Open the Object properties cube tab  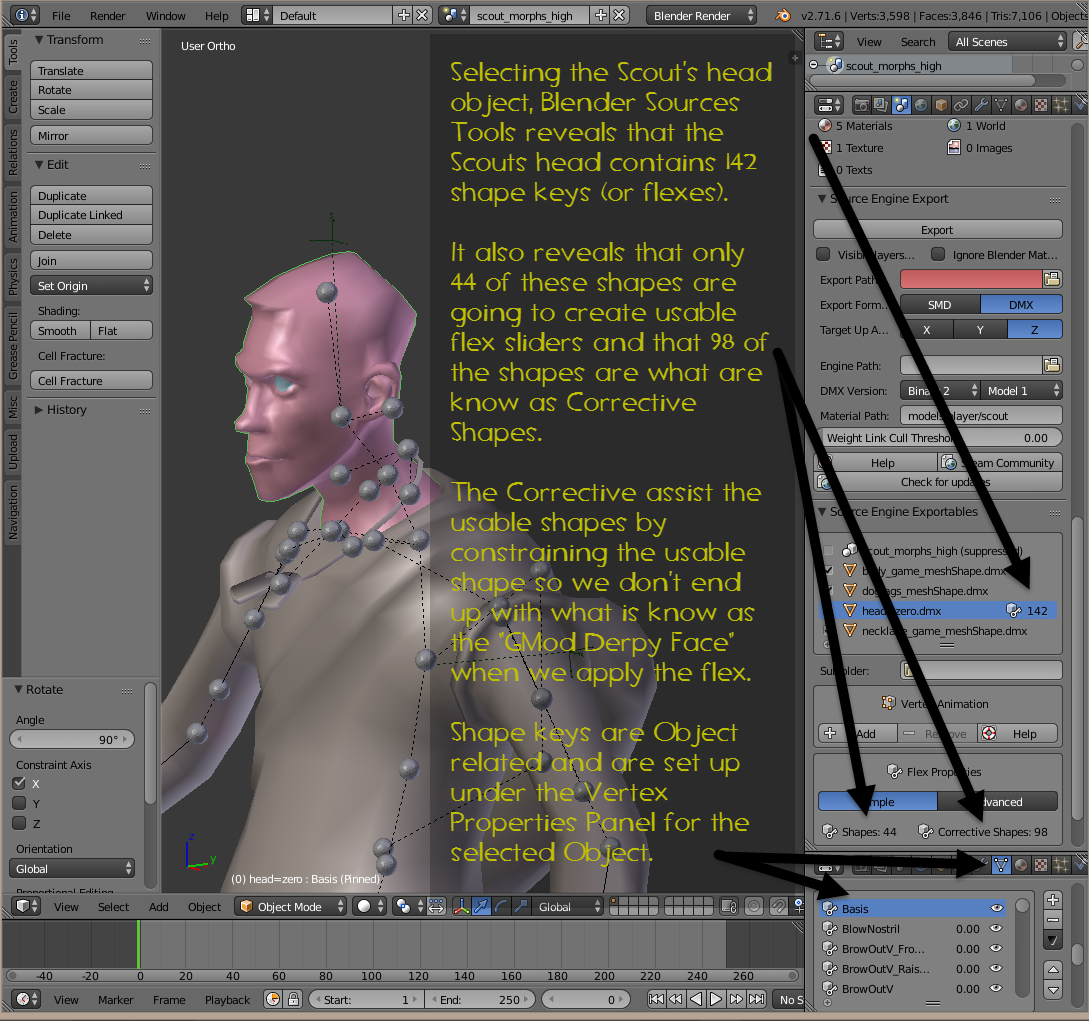941,105
